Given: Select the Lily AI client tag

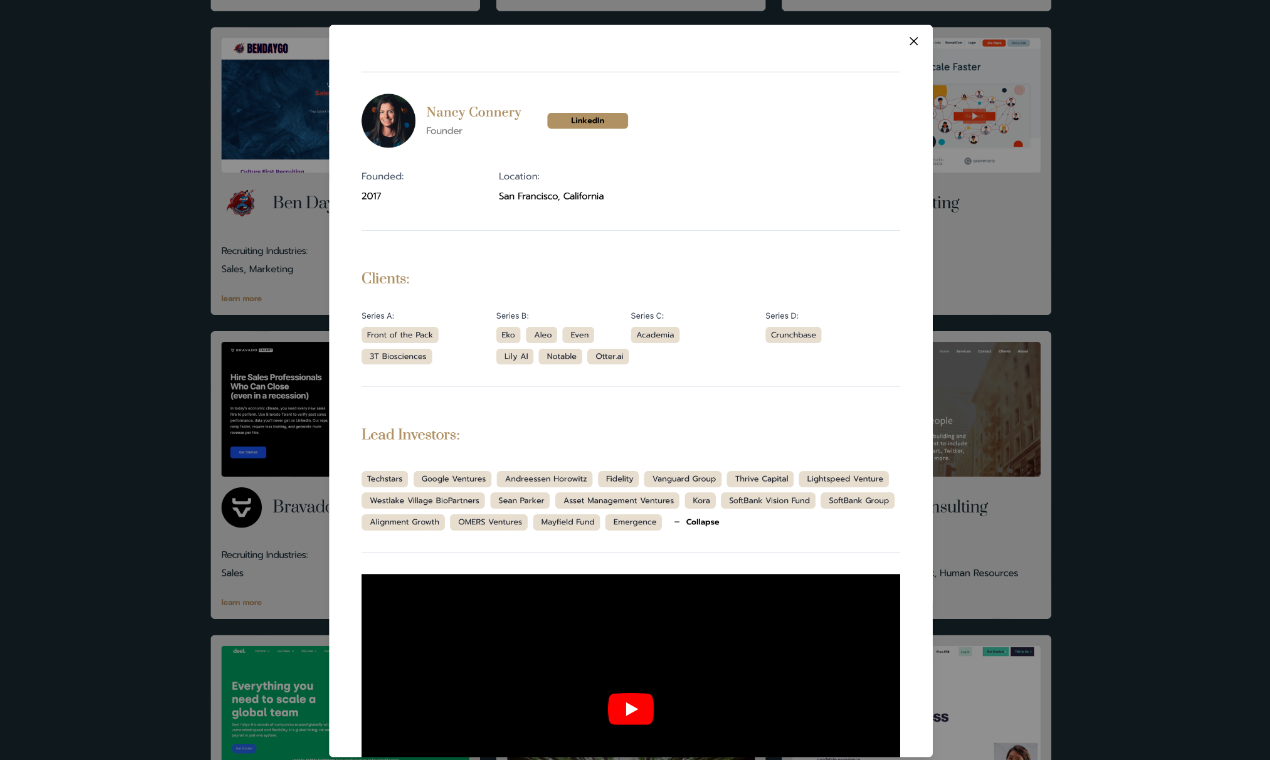Looking at the screenshot, I should (x=515, y=356).
